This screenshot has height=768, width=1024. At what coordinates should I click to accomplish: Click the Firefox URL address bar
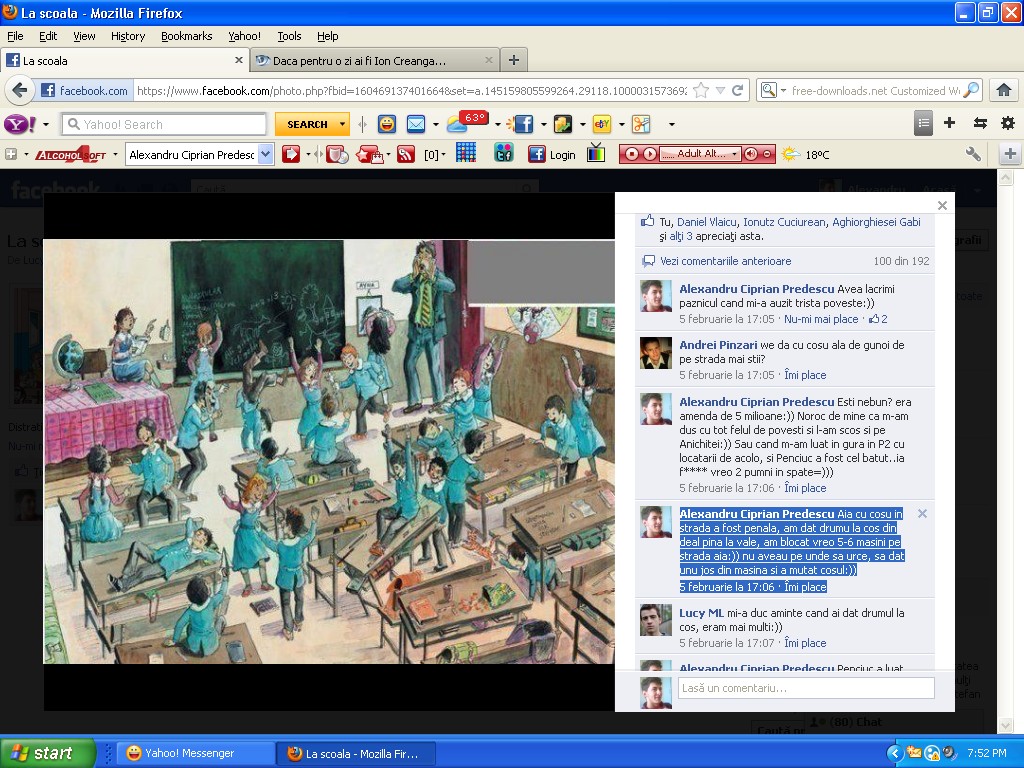(411, 90)
